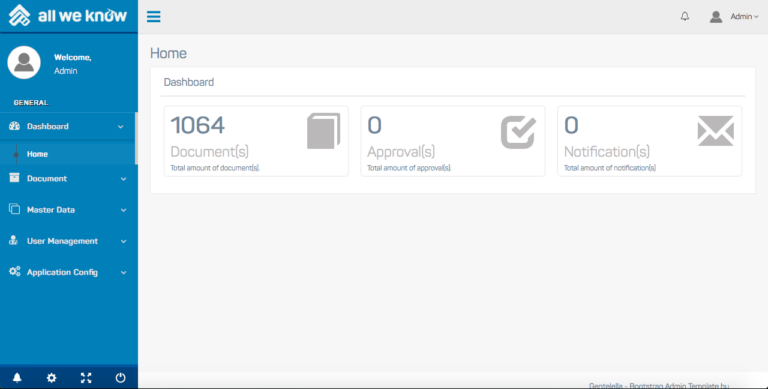
Task: Click the notifications envelope icon
Action: click(716, 131)
